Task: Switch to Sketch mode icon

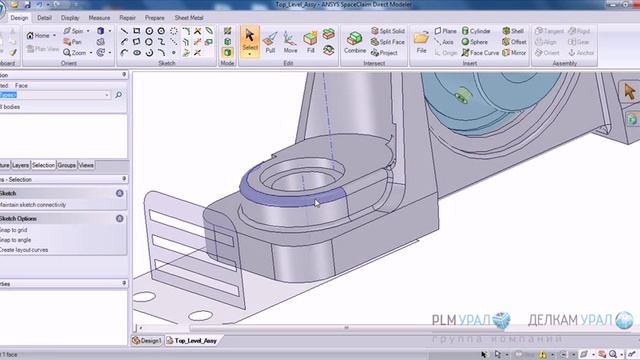Action: point(227,31)
